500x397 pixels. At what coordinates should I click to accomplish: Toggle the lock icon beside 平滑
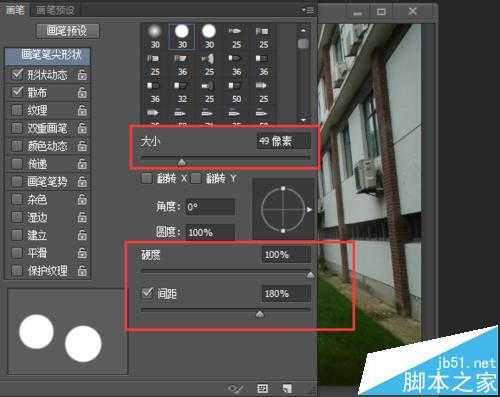point(82,253)
